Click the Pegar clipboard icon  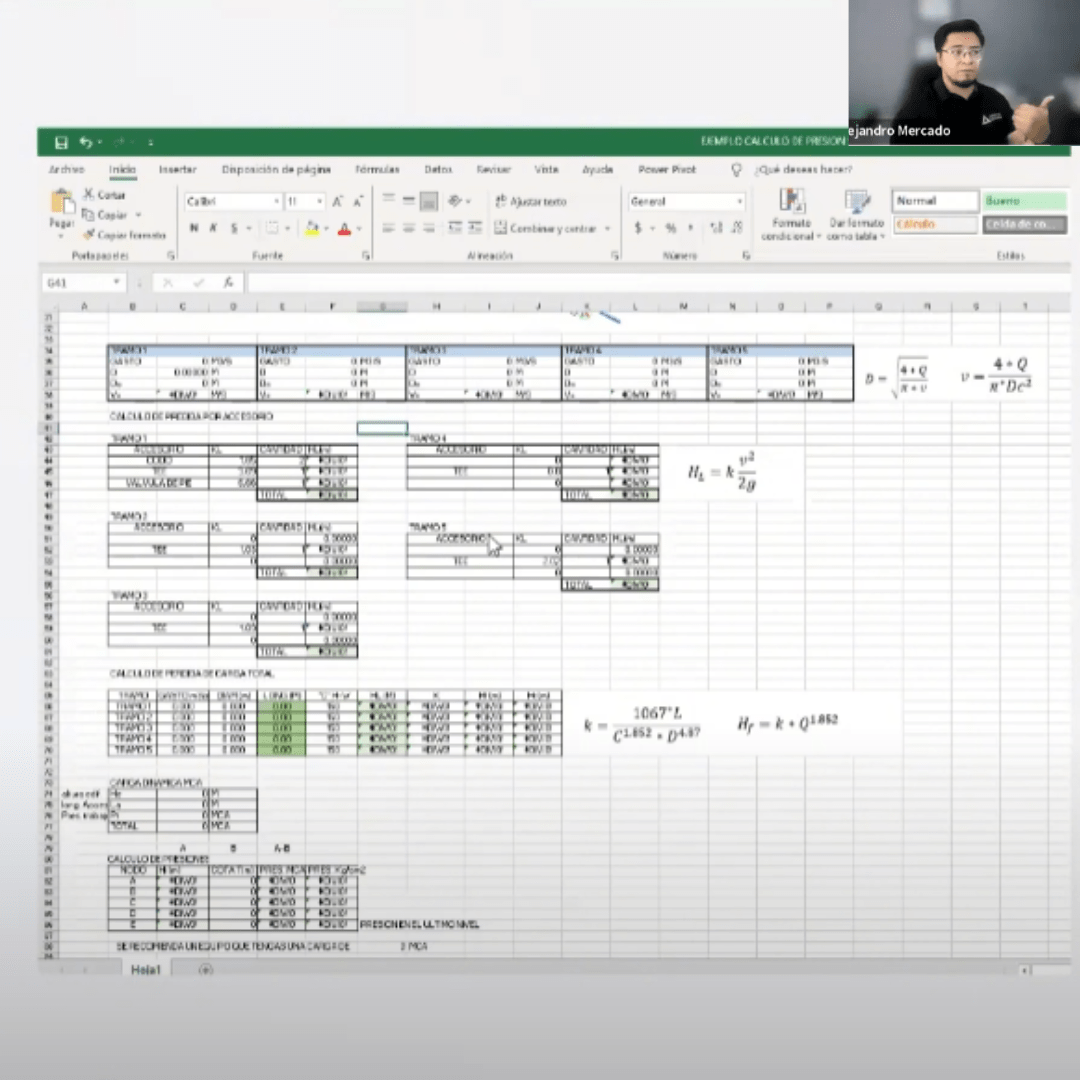62,205
